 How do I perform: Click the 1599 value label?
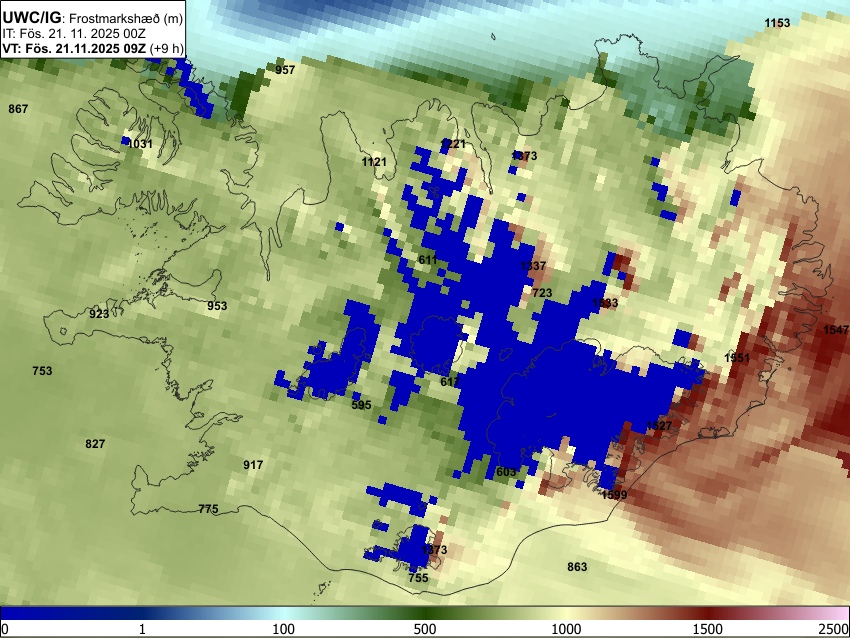point(615,494)
